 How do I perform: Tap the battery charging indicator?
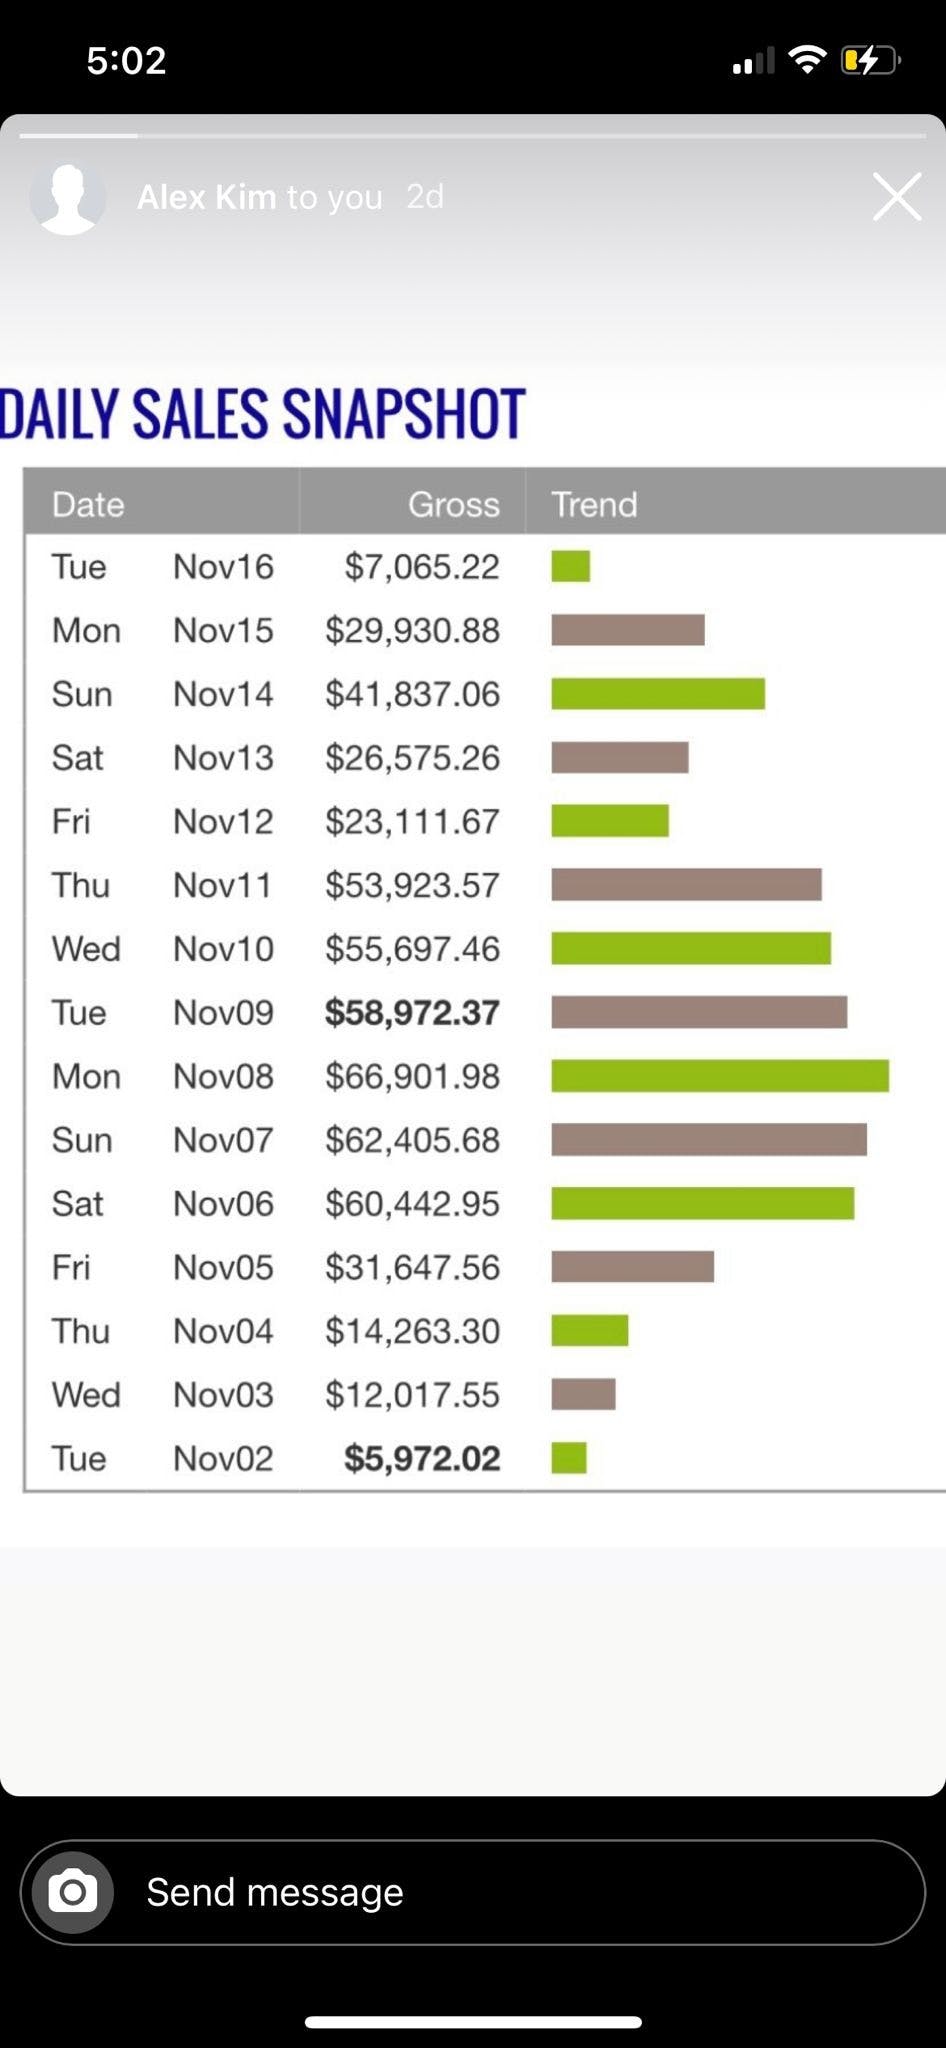coord(869,60)
